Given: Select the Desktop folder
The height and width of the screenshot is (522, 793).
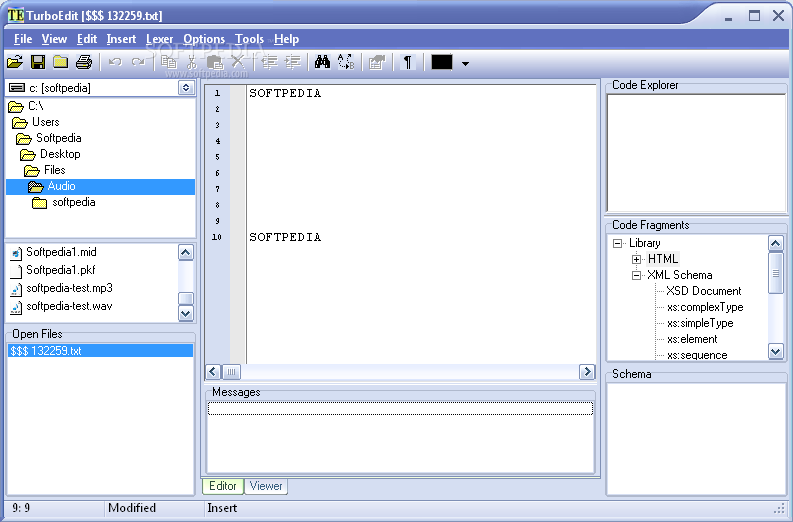Looking at the screenshot, I should pos(60,154).
